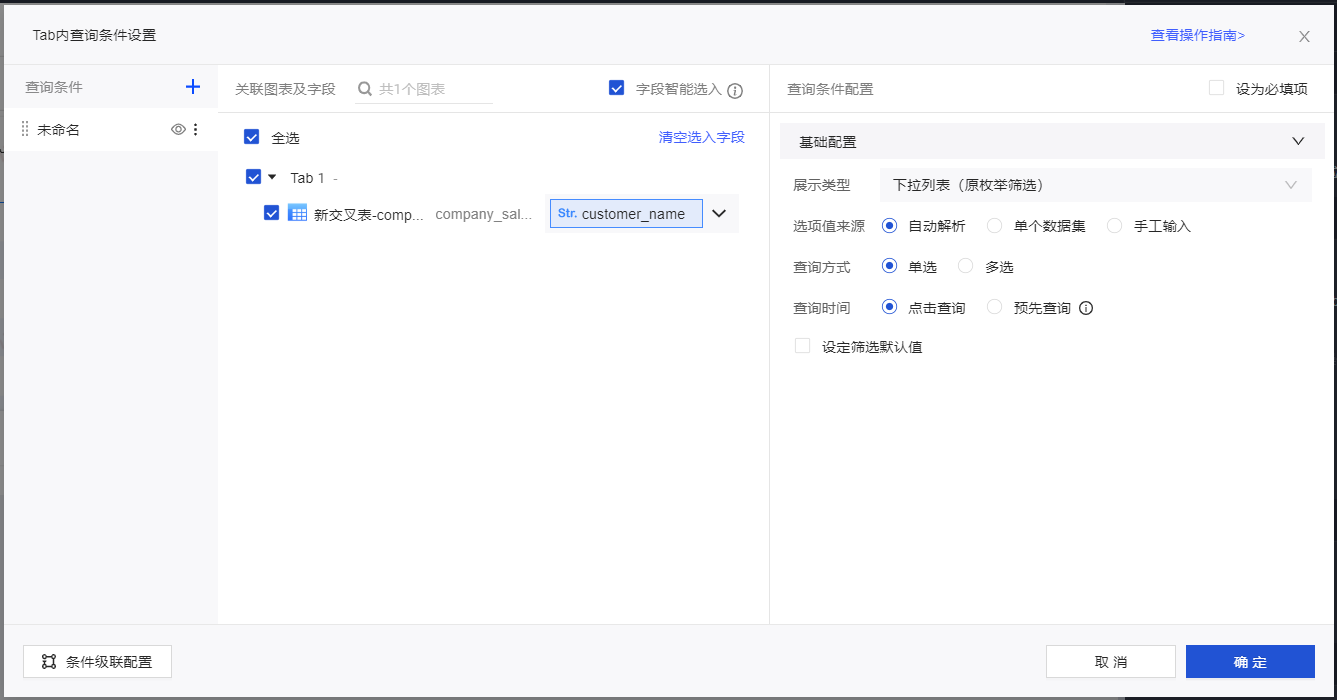Click the info icon beside 预先查询
The height and width of the screenshot is (700, 1337).
click(x=1086, y=308)
